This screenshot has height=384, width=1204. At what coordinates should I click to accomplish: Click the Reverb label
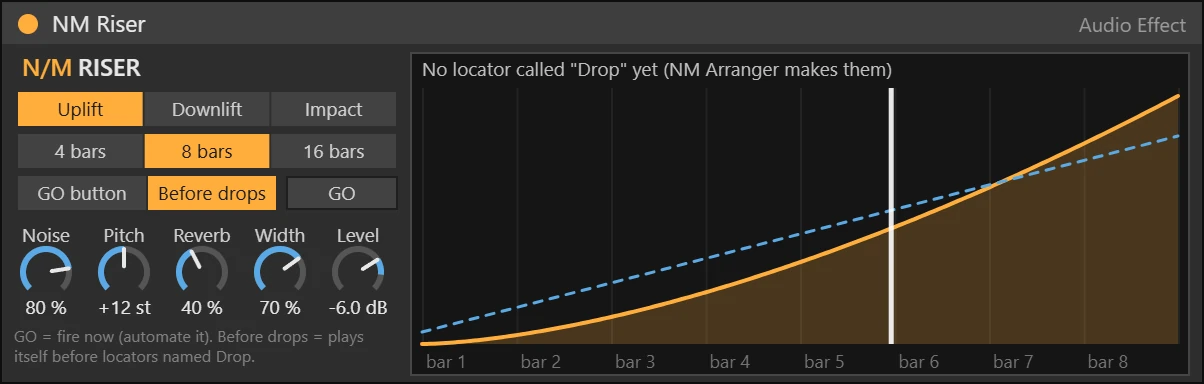click(x=202, y=236)
